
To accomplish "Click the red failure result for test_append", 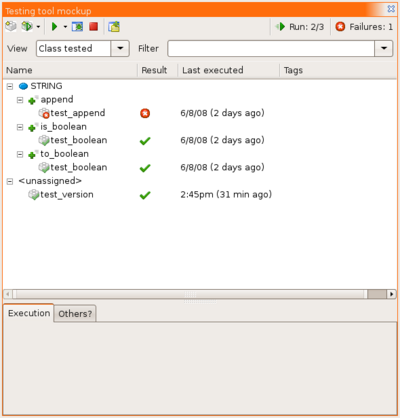I will (145, 113).
